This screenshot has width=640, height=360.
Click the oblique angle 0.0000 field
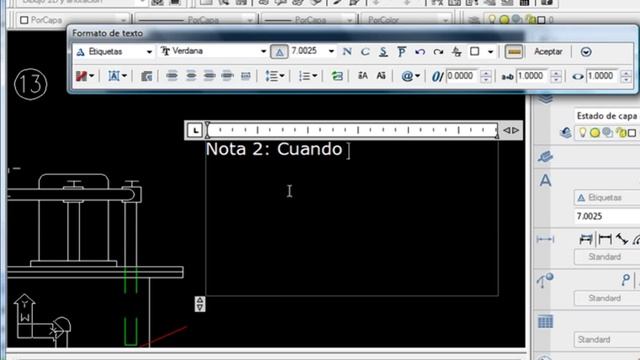(x=463, y=76)
